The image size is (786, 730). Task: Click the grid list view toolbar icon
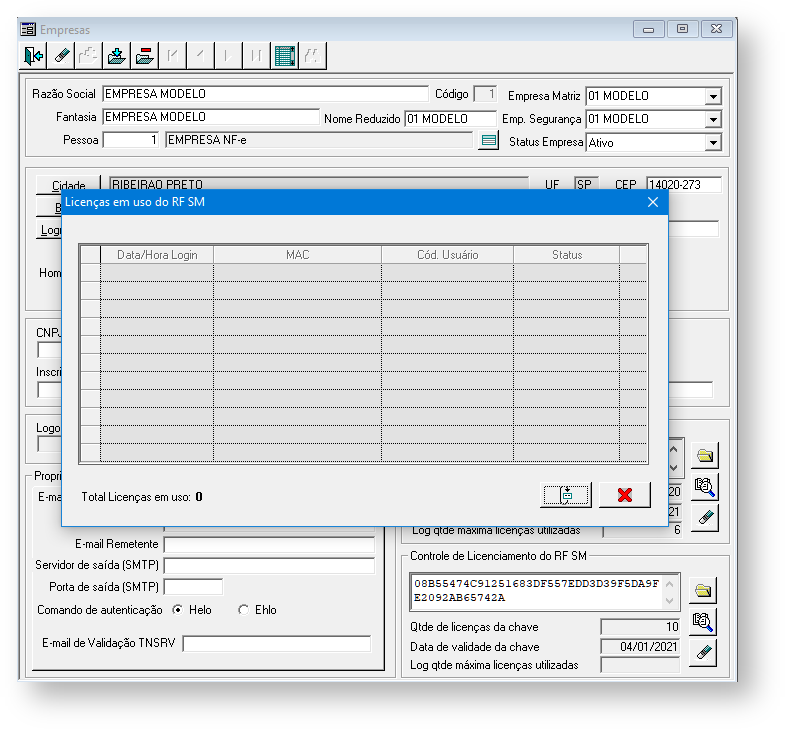pos(285,56)
